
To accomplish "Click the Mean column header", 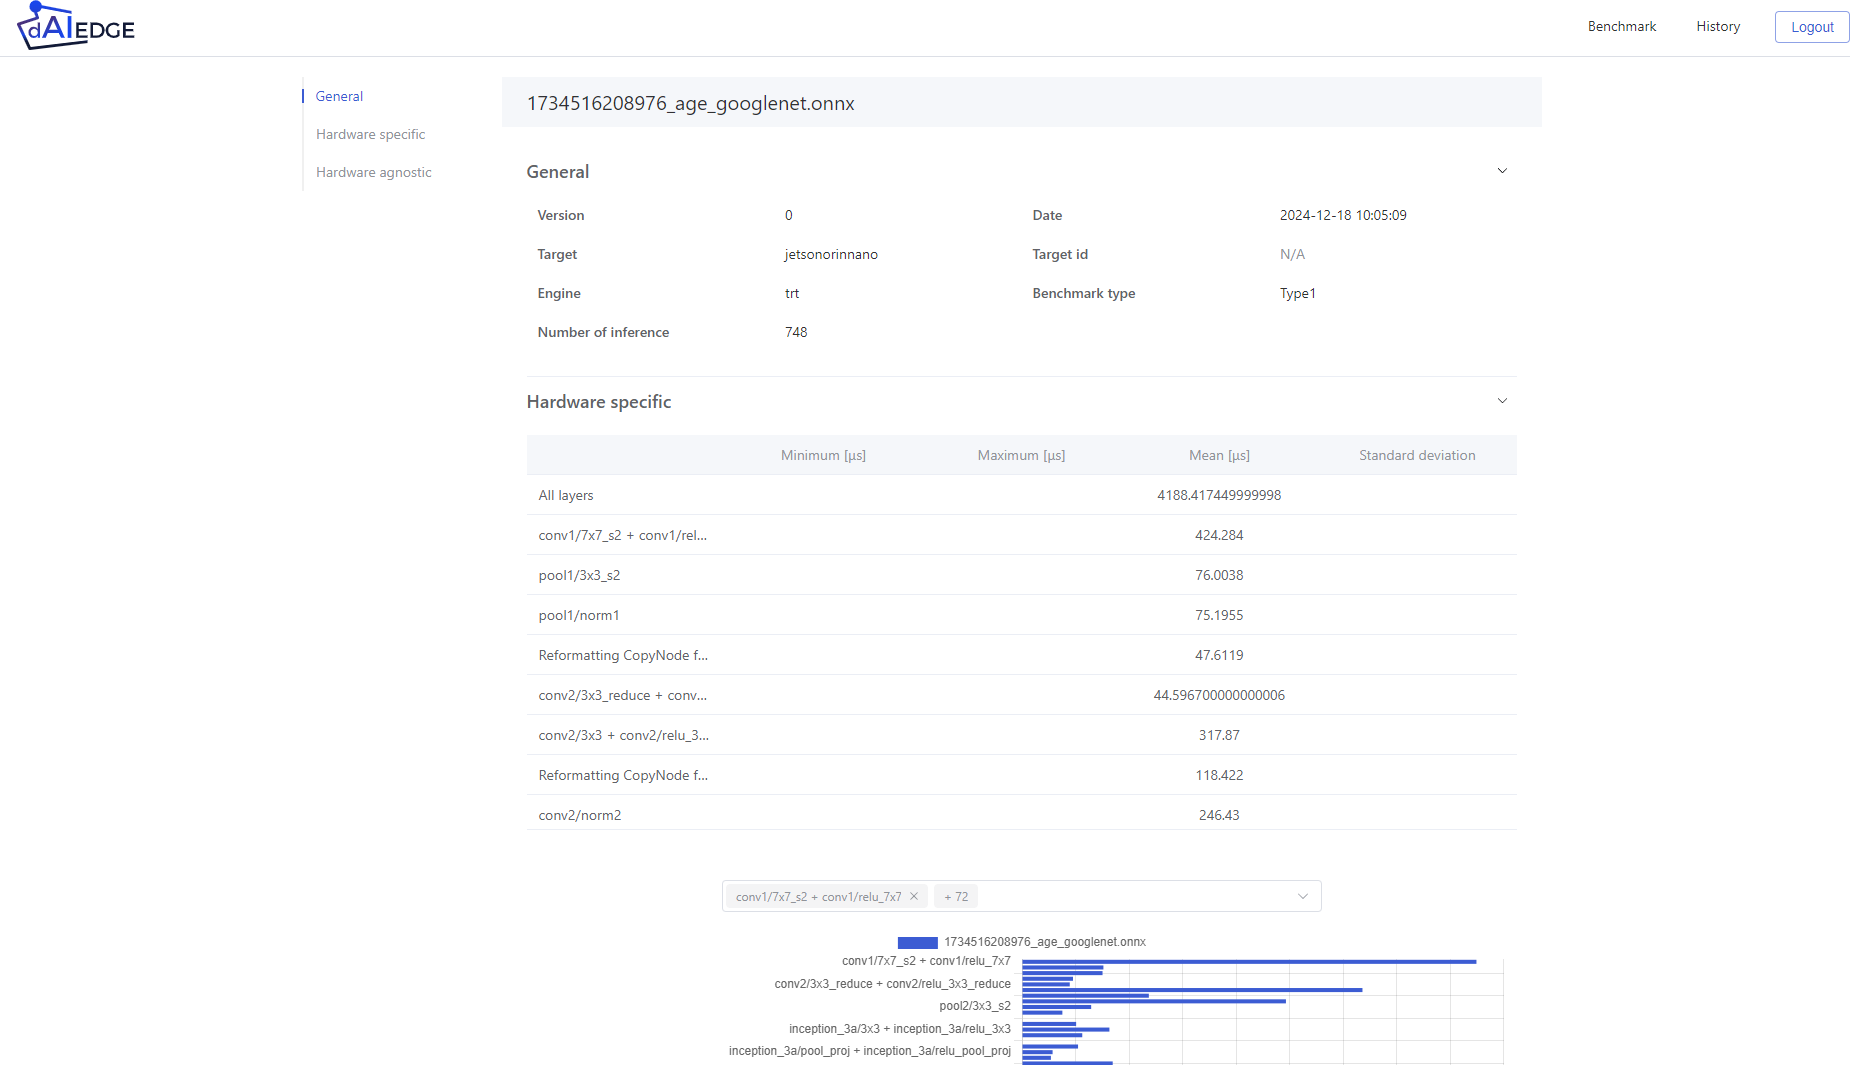I will click(1218, 455).
